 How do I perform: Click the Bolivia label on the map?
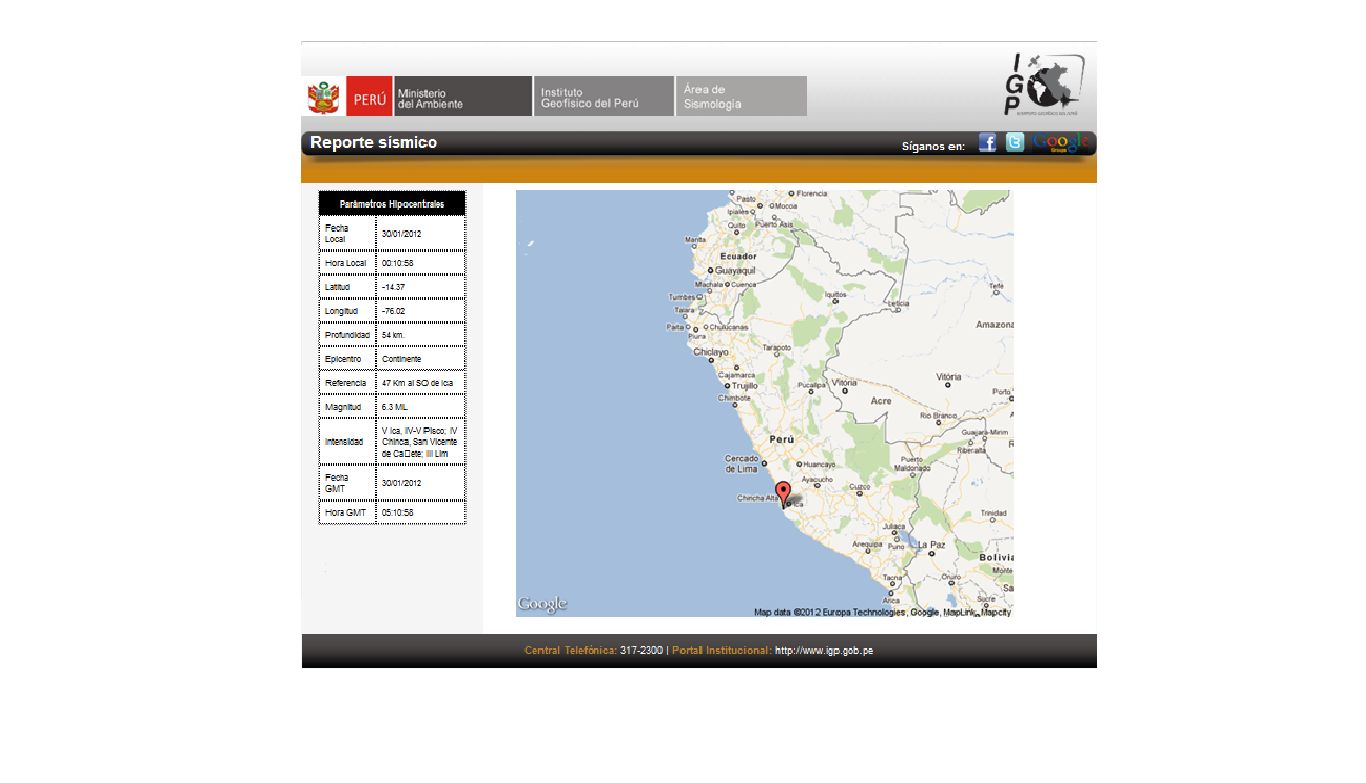click(x=996, y=557)
